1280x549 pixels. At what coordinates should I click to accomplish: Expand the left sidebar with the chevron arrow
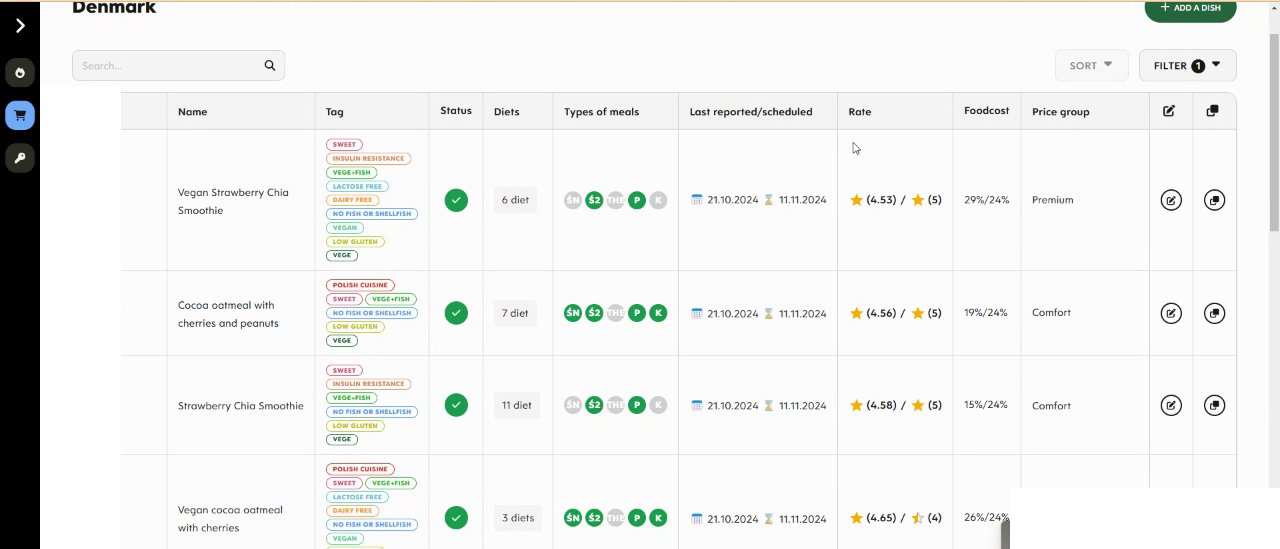(20, 26)
